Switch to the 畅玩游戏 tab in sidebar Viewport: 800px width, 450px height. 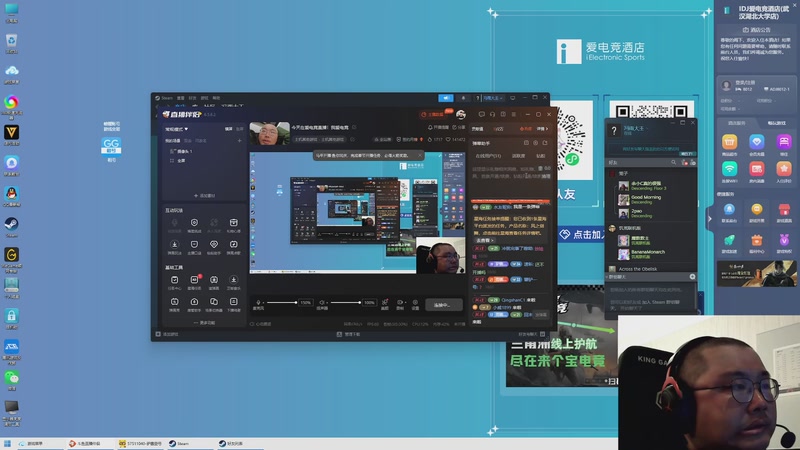(x=777, y=123)
